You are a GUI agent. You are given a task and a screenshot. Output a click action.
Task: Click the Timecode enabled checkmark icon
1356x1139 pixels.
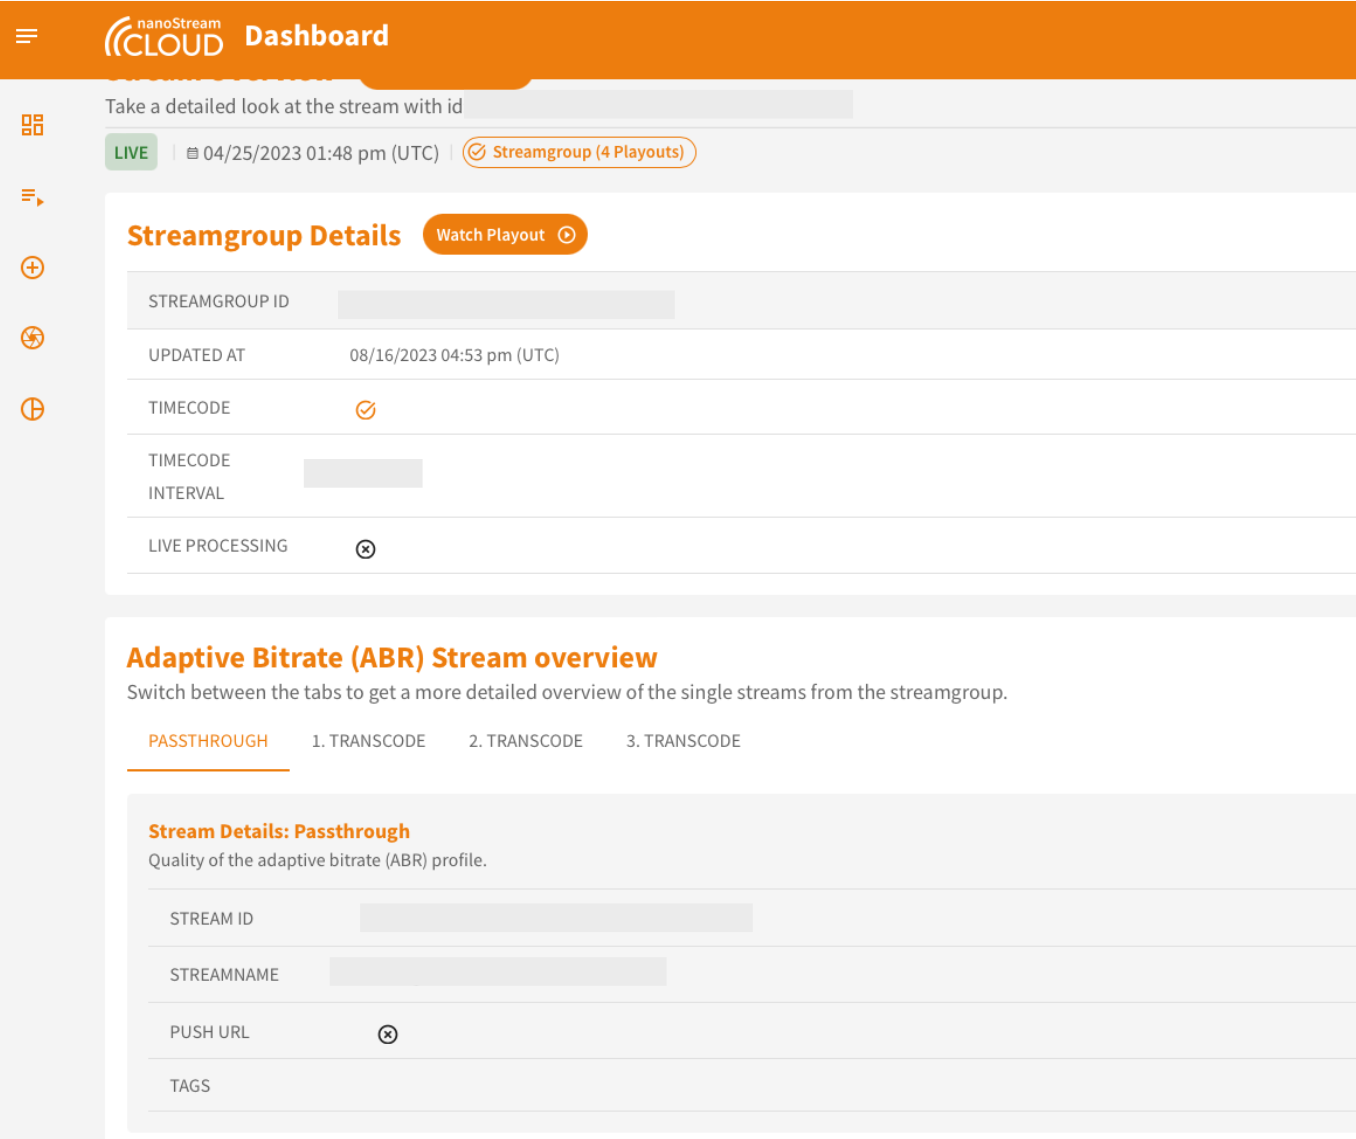366,410
